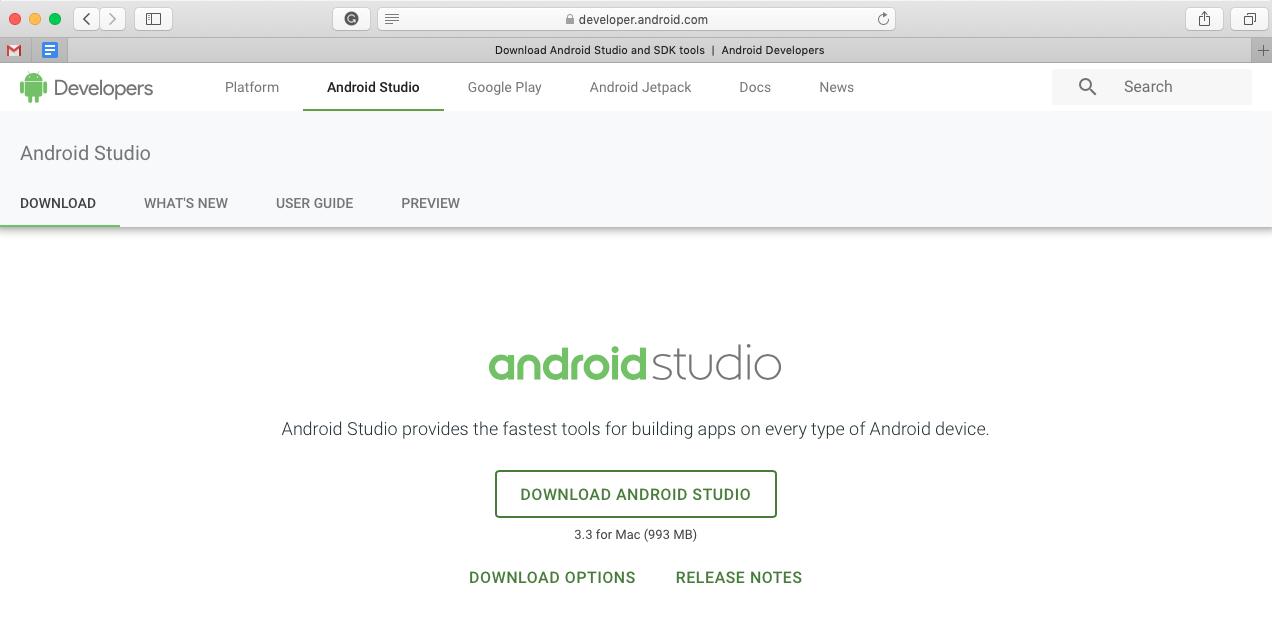The width and height of the screenshot is (1272, 640).
Task: Show the Safari sidebar
Action: (153, 19)
